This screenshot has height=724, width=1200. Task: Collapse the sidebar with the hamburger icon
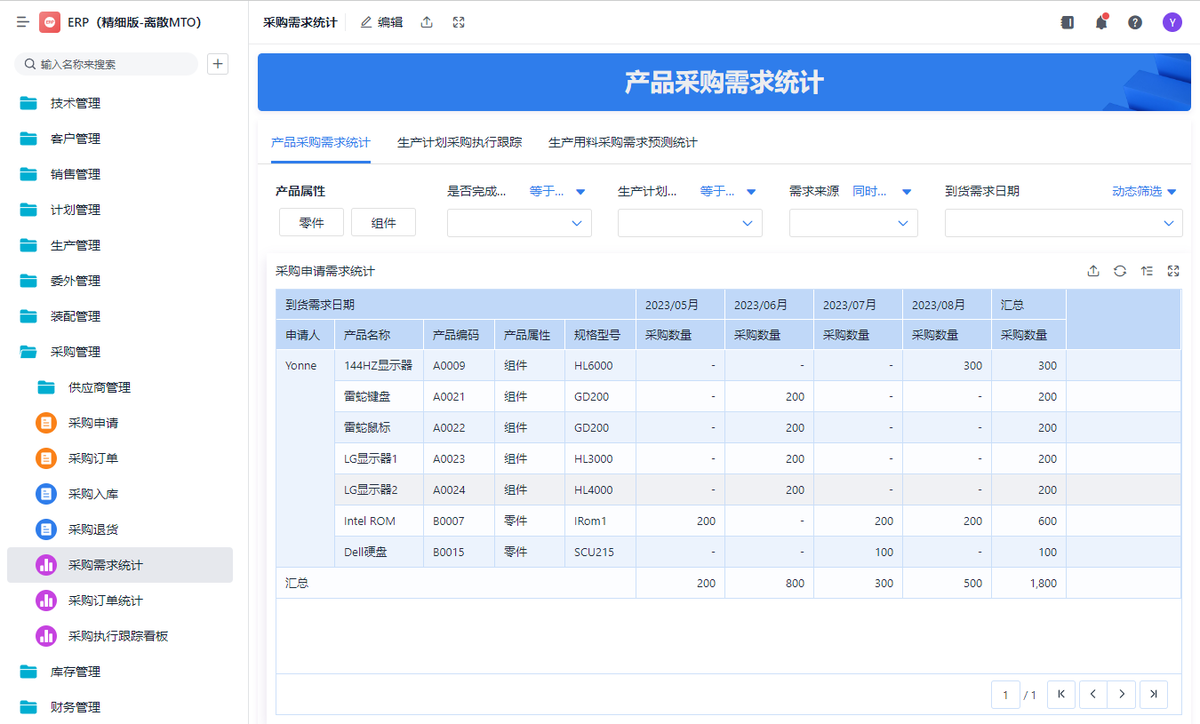22,22
